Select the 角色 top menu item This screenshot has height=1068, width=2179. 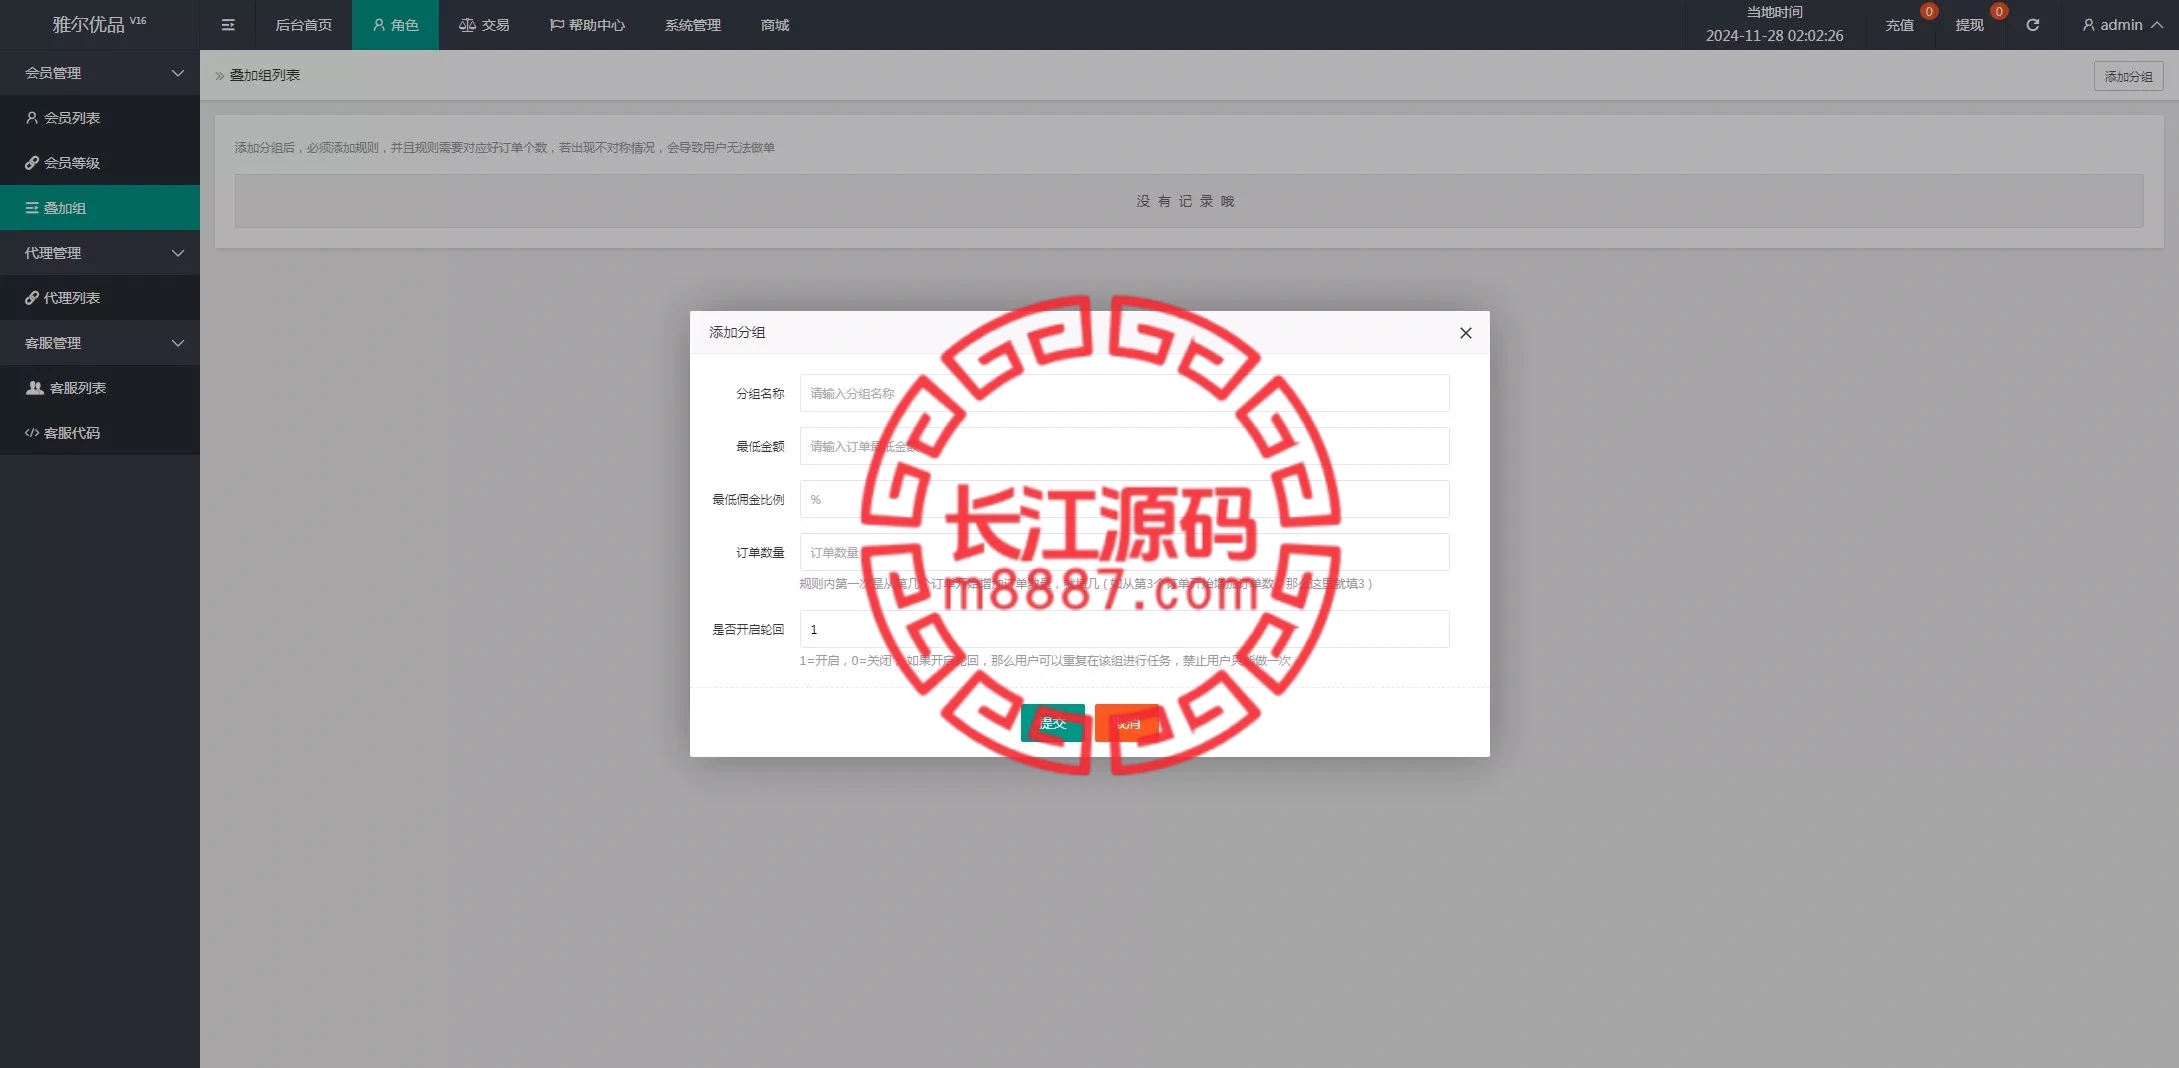[x=395, y=25]
